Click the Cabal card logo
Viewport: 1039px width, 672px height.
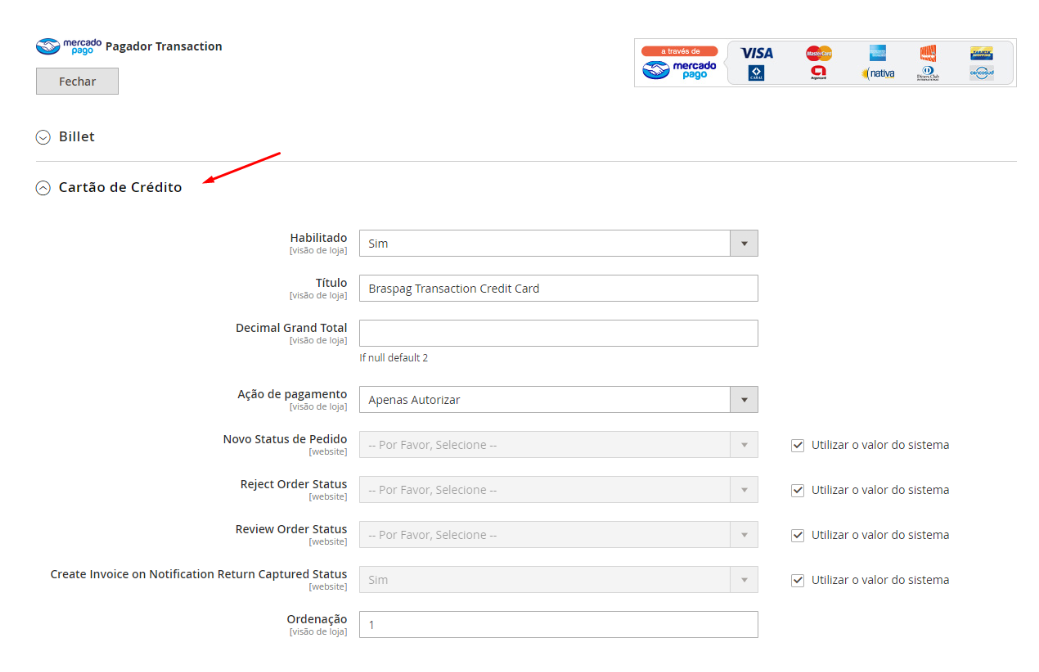pyautogui.click(x=757, y=73)
